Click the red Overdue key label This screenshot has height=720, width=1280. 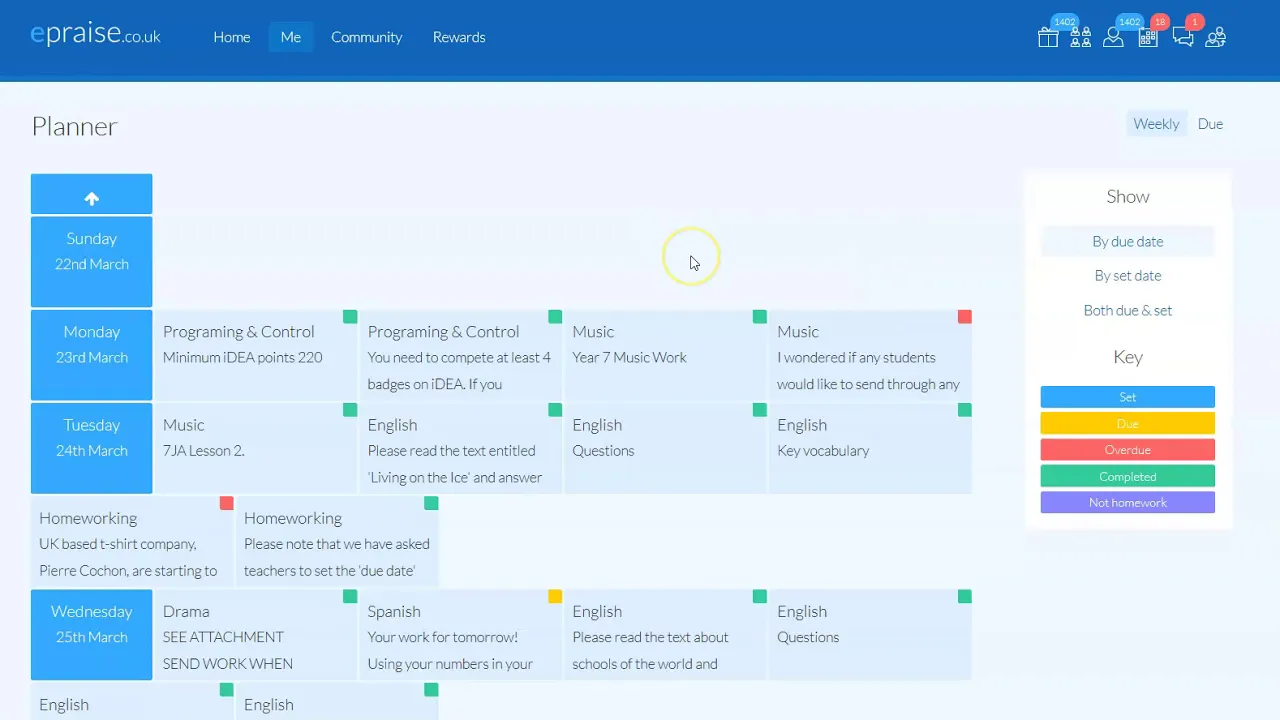tap(1128, 450)
